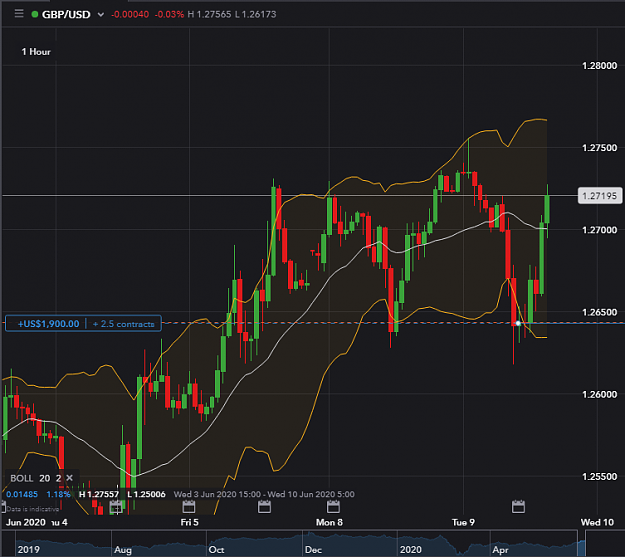Click the Wed 10 date axis label

coord(597,522)
